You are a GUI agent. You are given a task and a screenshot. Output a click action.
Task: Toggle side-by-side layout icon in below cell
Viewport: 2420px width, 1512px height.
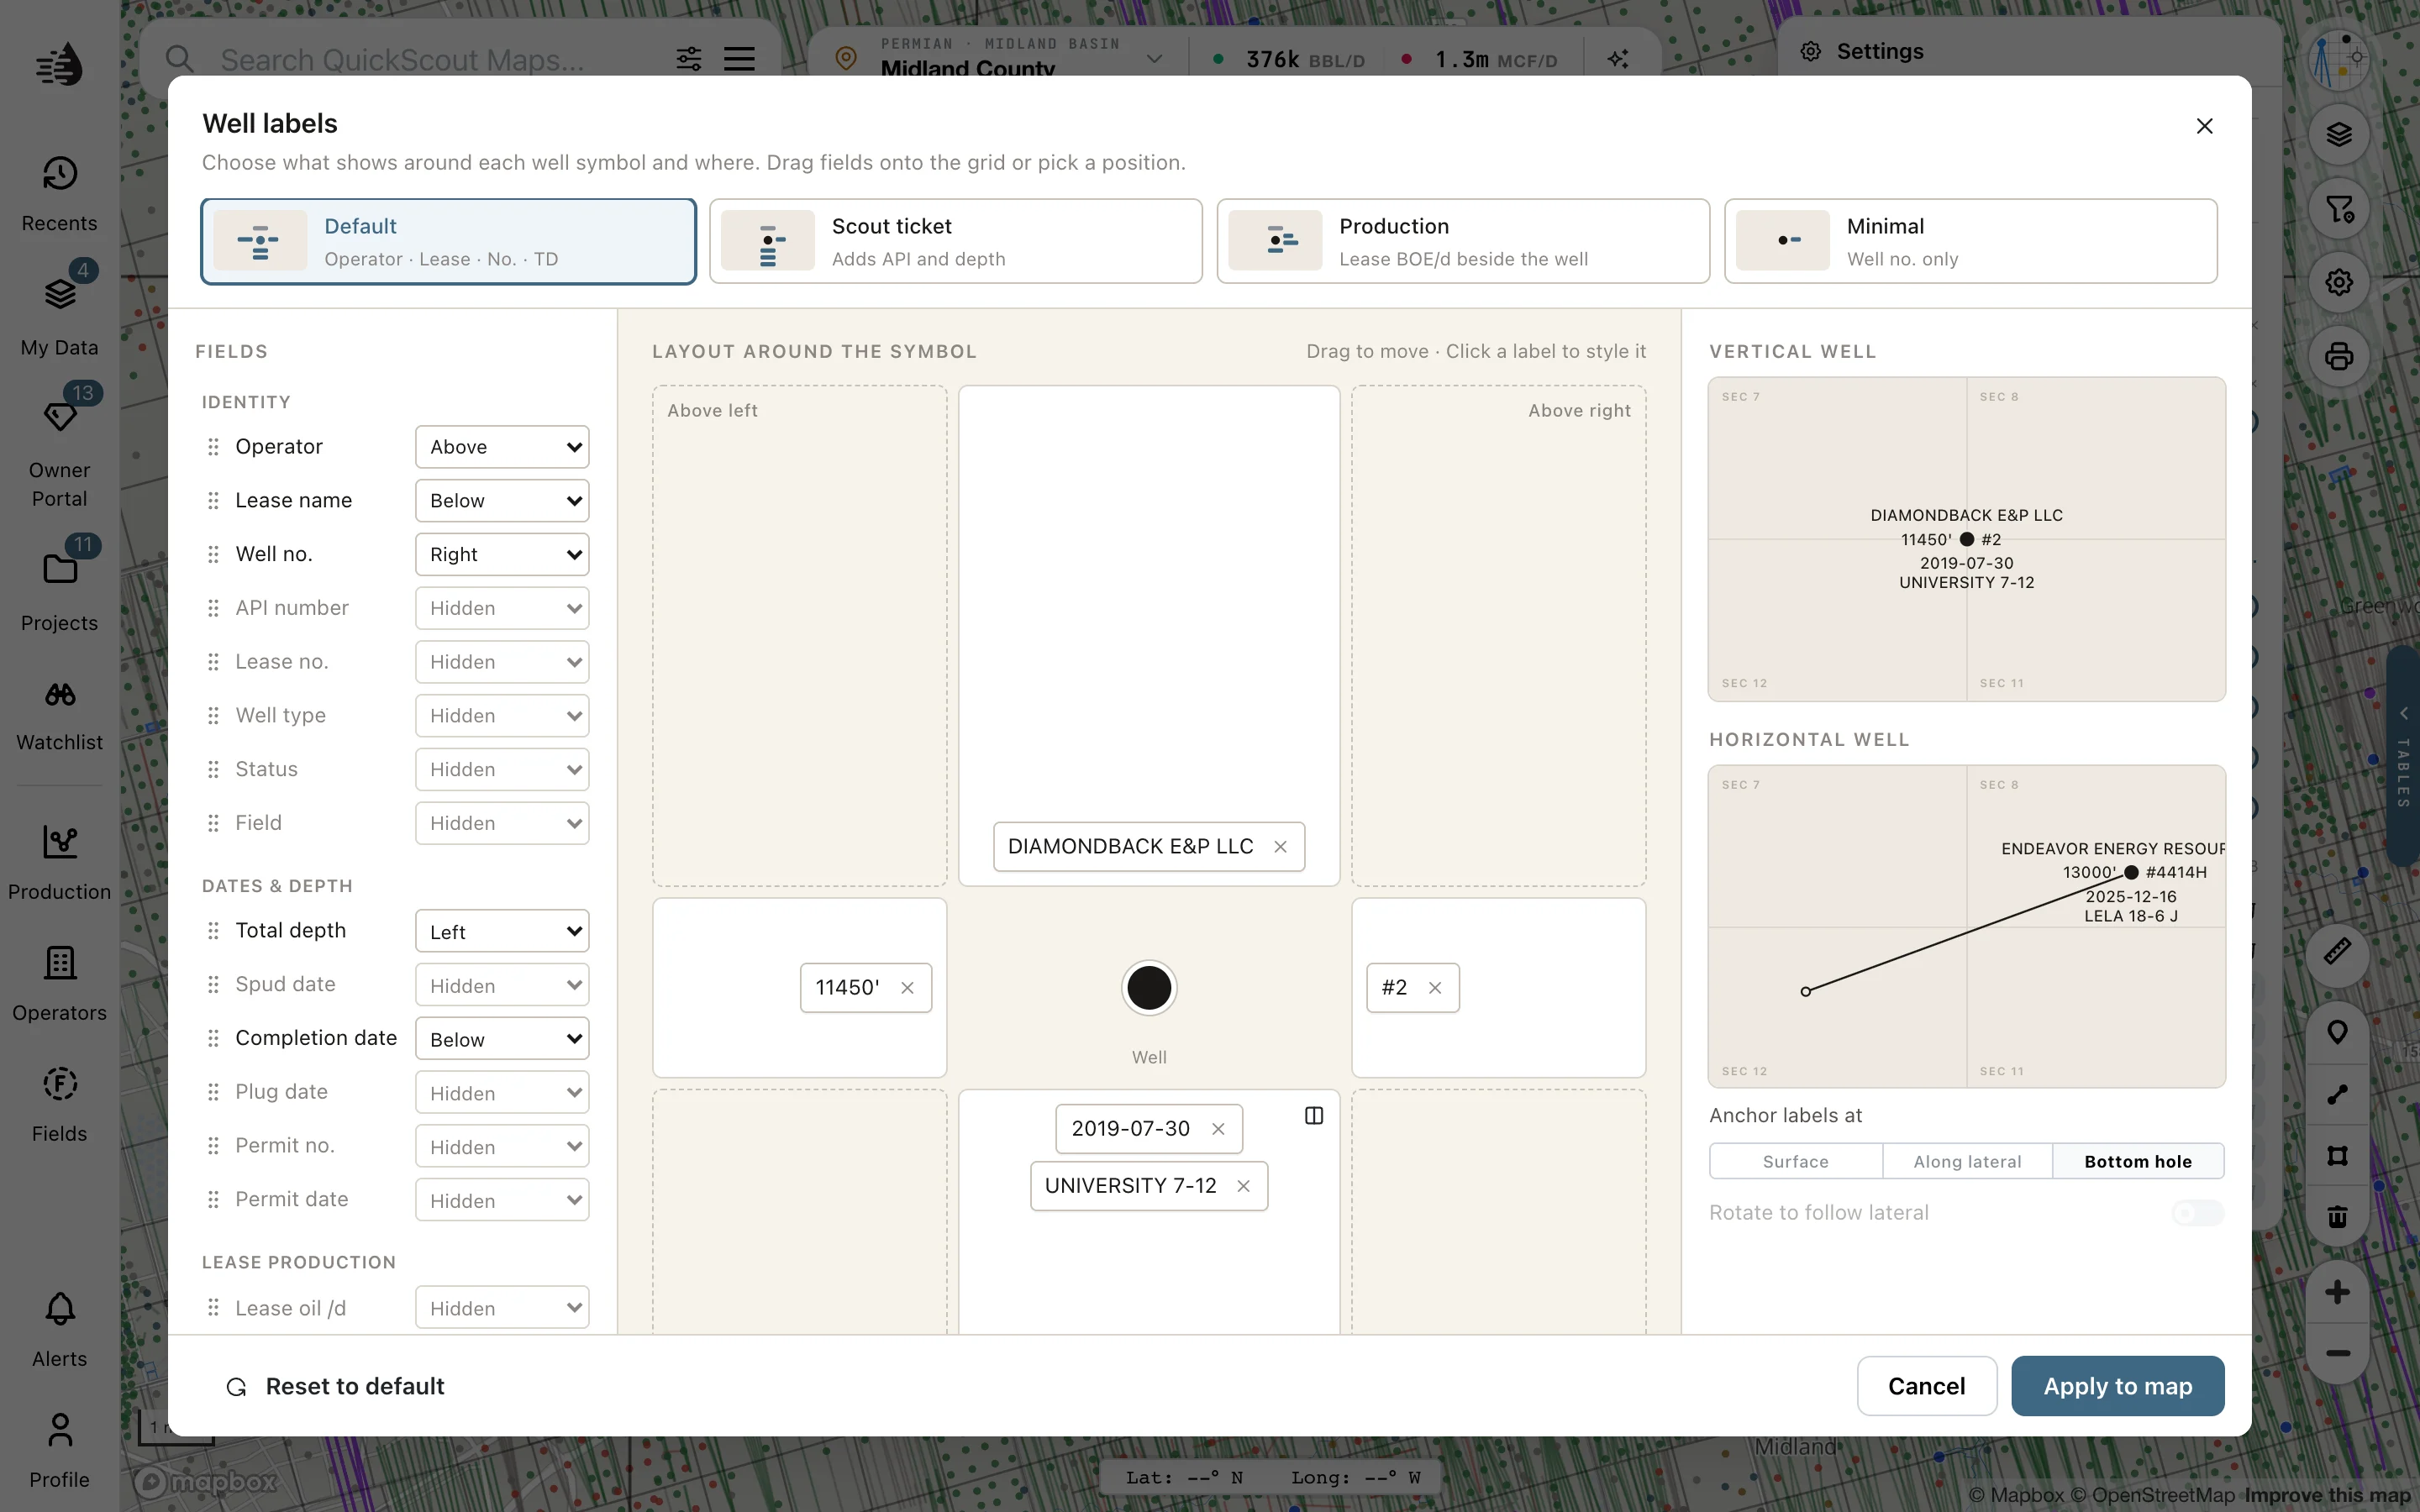point(1314,1116)
